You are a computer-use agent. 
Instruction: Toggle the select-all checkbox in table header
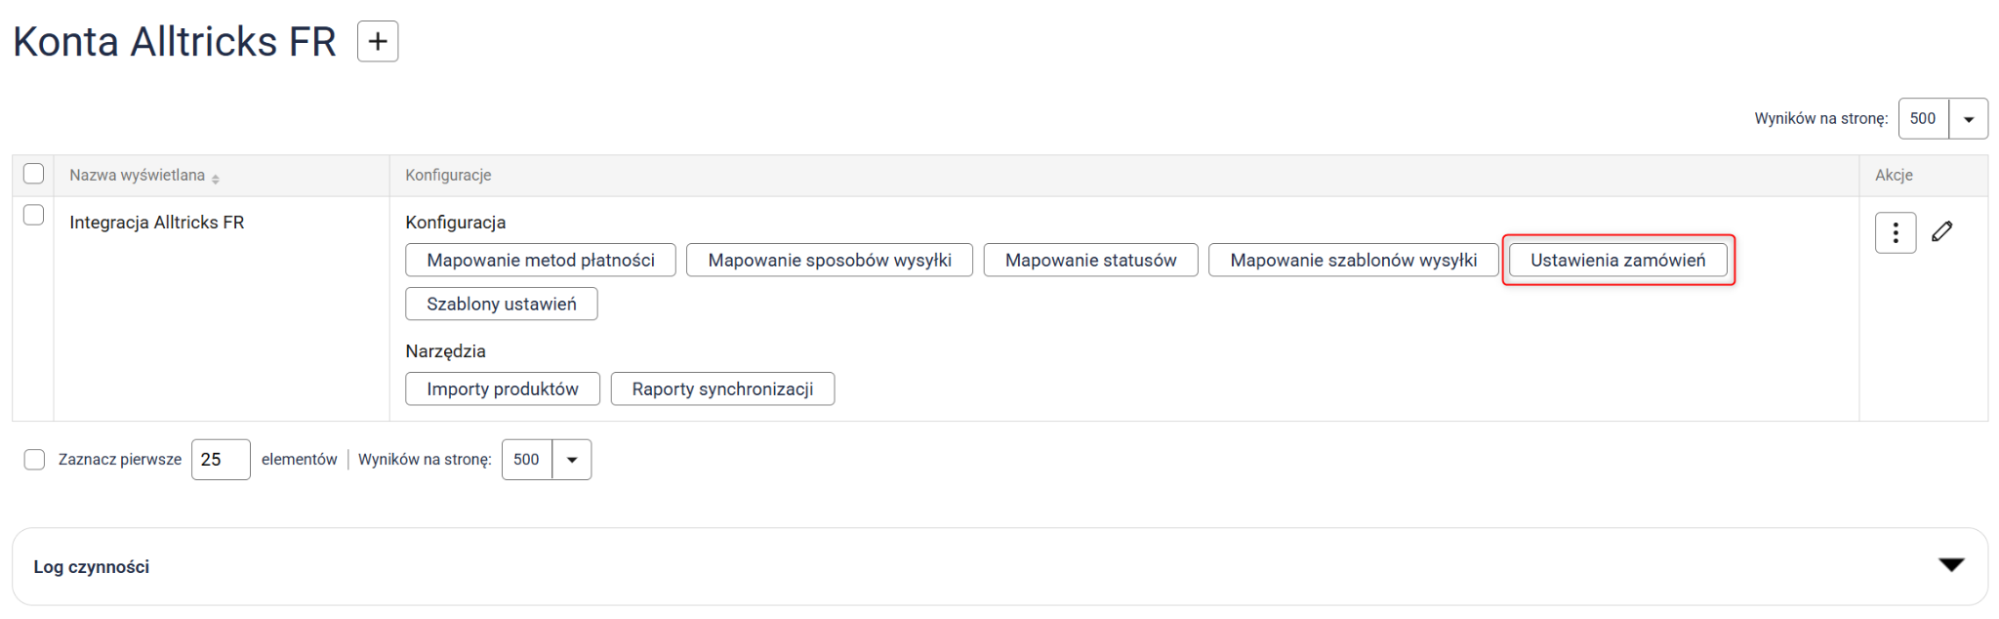click(x=34, y=174)
